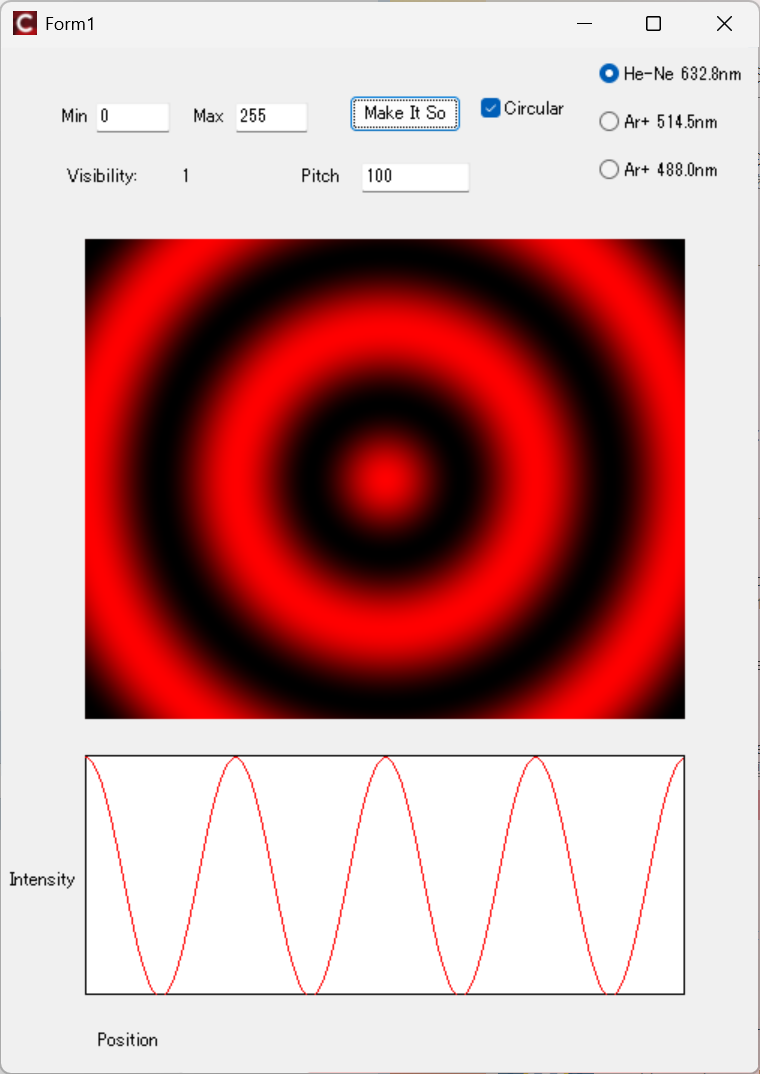Click into the Max value text box

[271, 116]
